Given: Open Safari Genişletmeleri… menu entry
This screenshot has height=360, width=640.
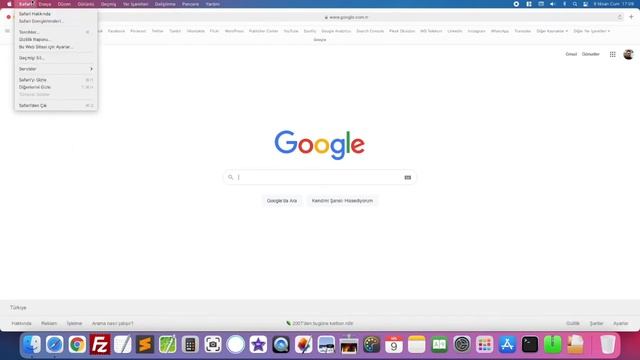Looking at the screenshot, I should tap(56, 21).
